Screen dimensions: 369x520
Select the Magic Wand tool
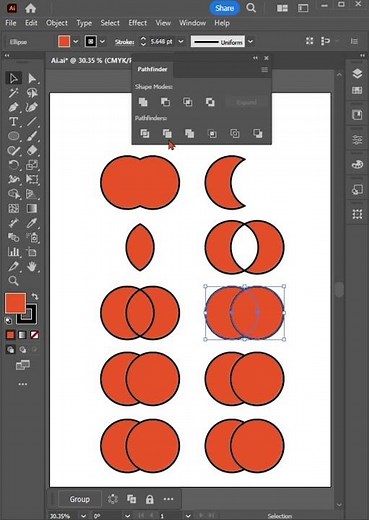[x=13, y=93]
